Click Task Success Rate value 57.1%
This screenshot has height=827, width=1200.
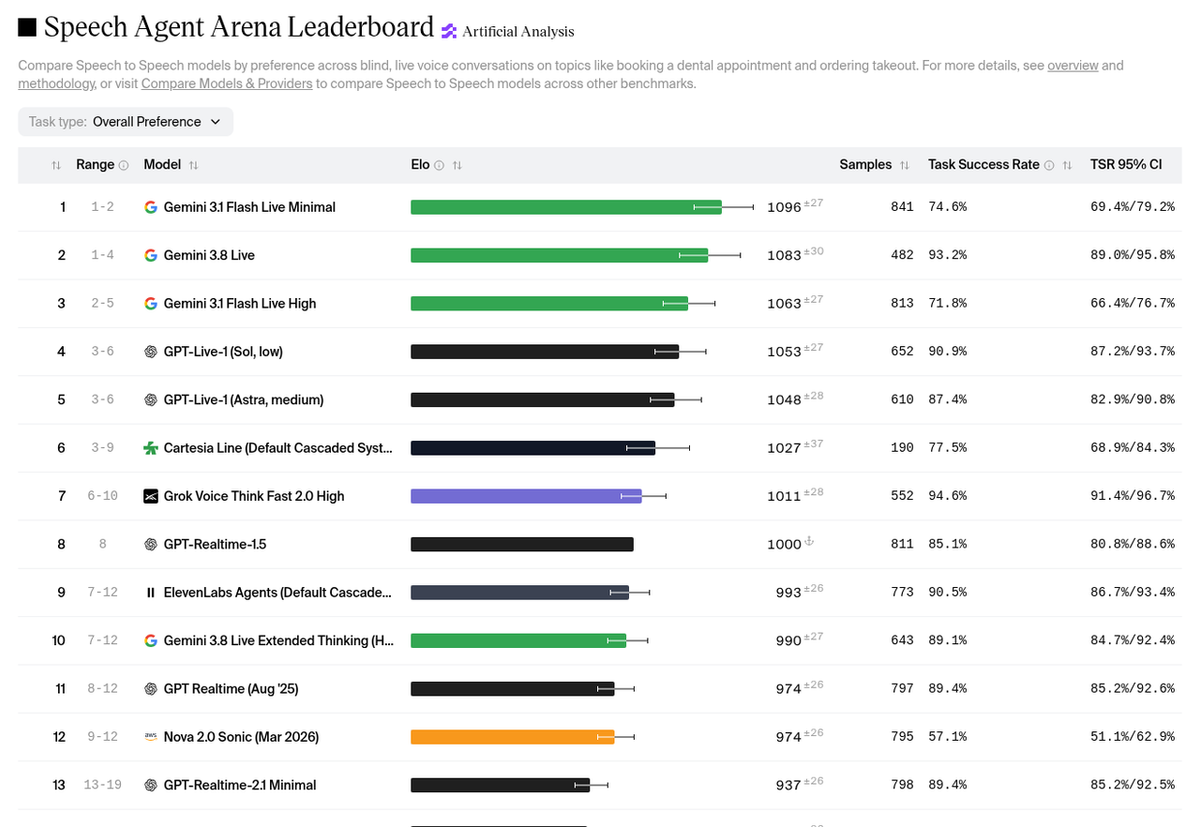(x=947, y=737)
